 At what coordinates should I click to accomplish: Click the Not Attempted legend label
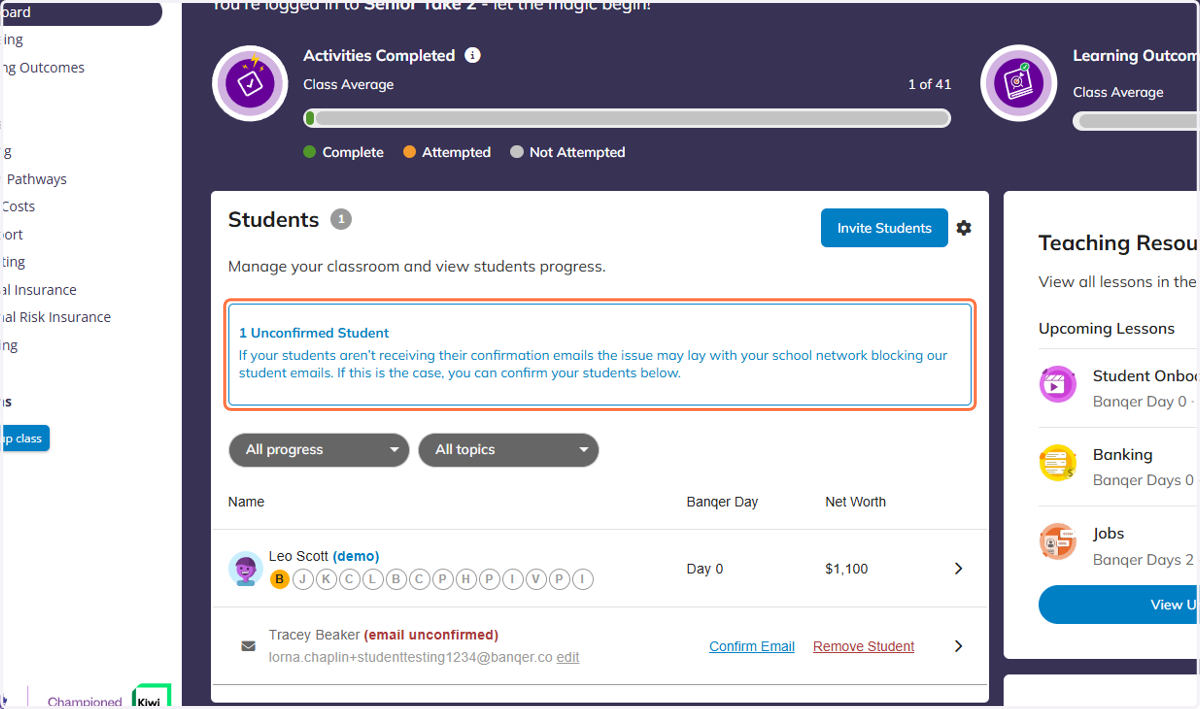click(x=577, y=153)
